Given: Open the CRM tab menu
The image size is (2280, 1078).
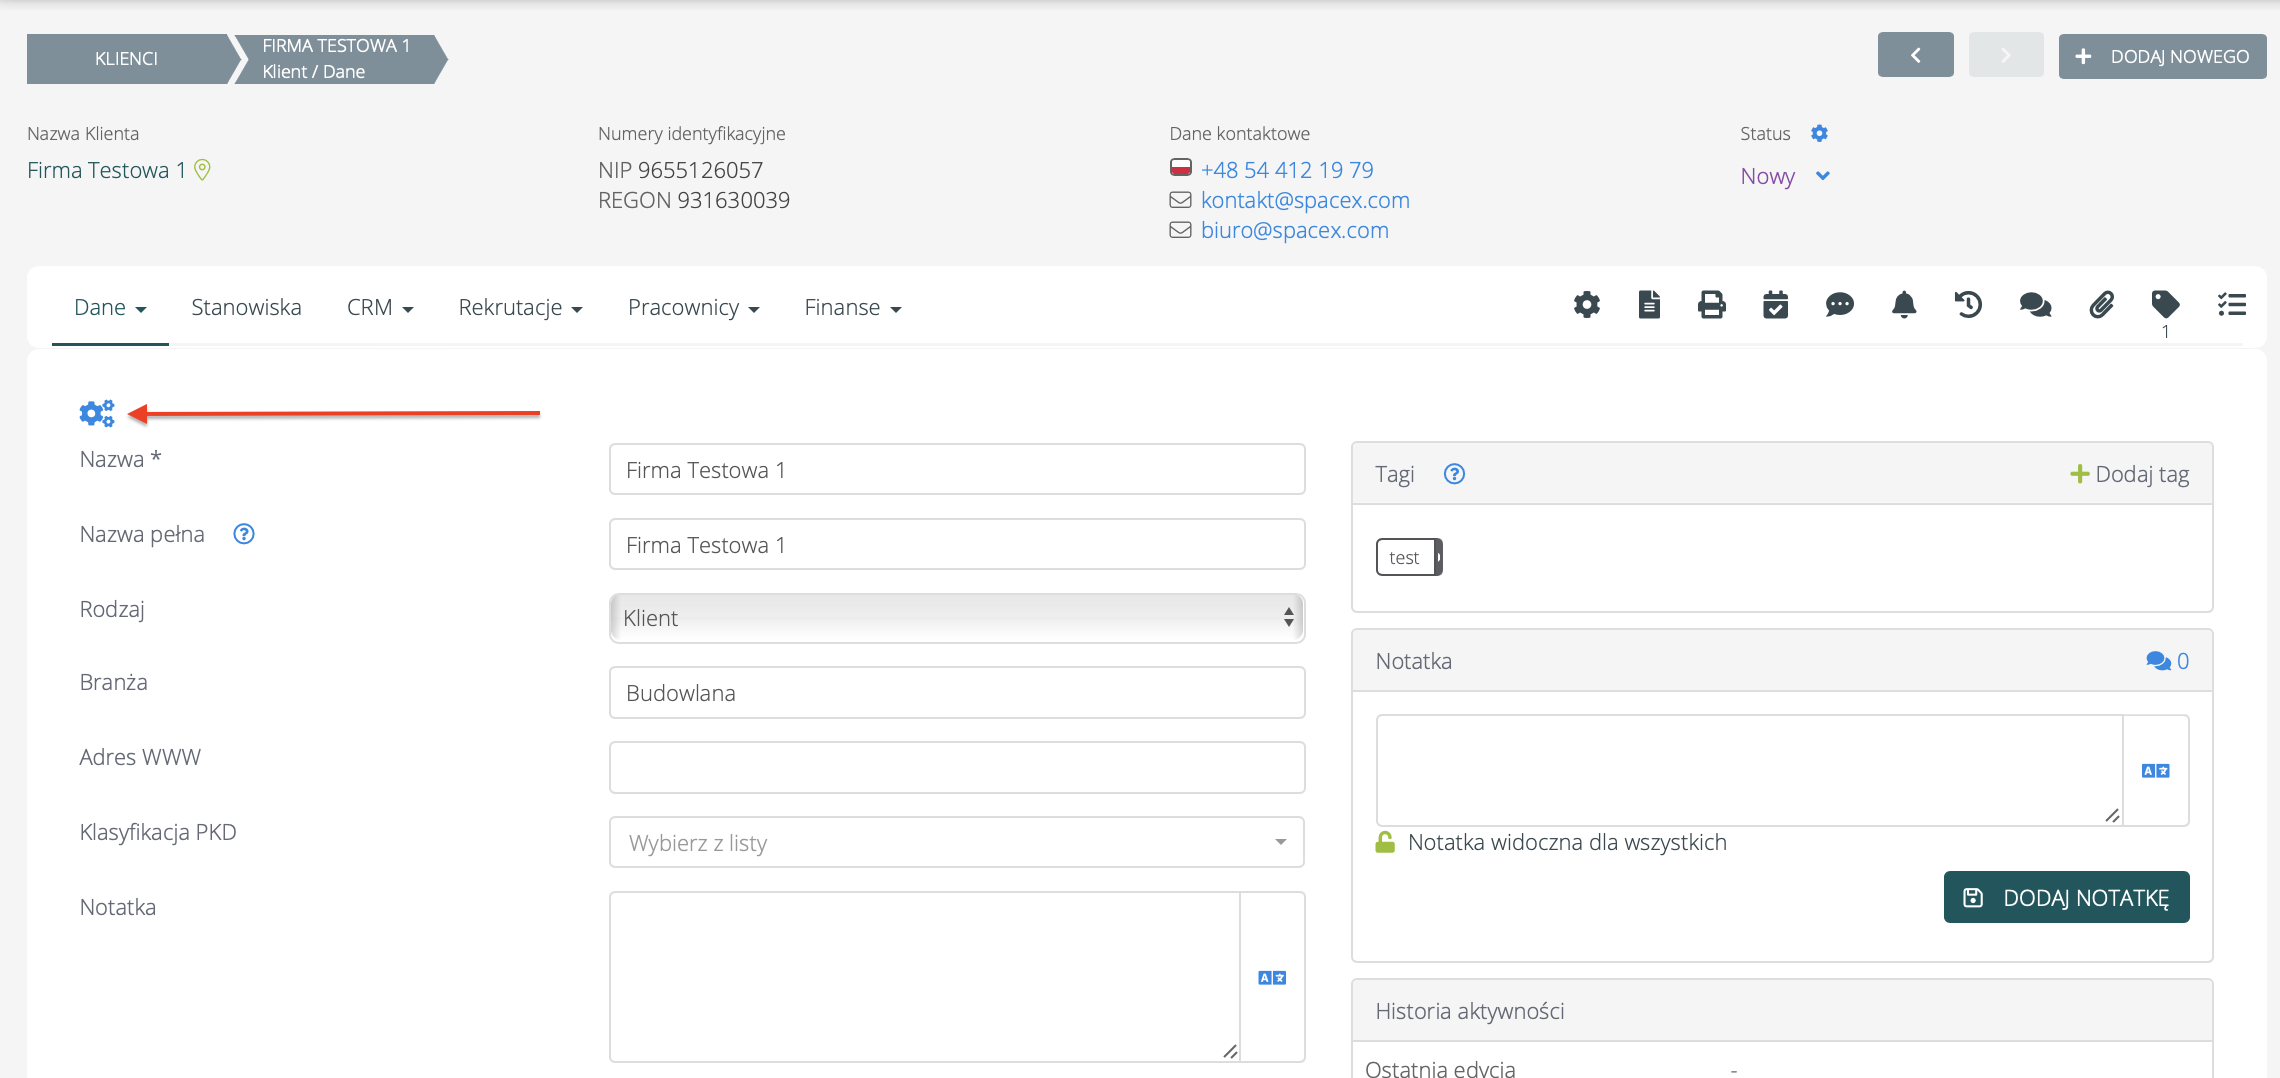Looking at the screenshot, I should coord(379,308).
